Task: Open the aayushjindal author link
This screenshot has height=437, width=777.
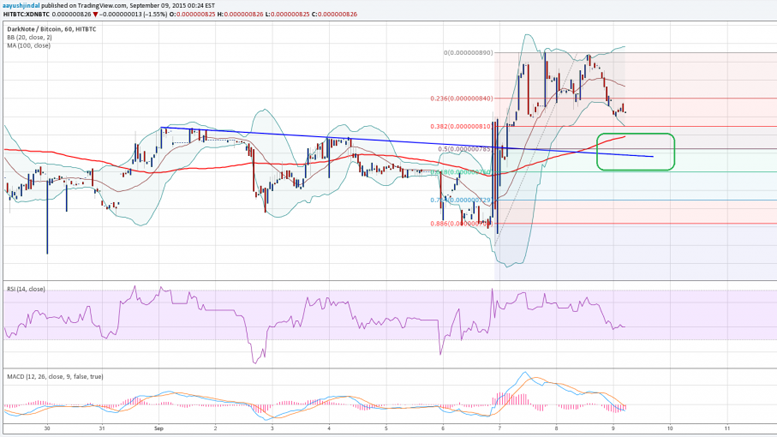Action: click(21, 5)
